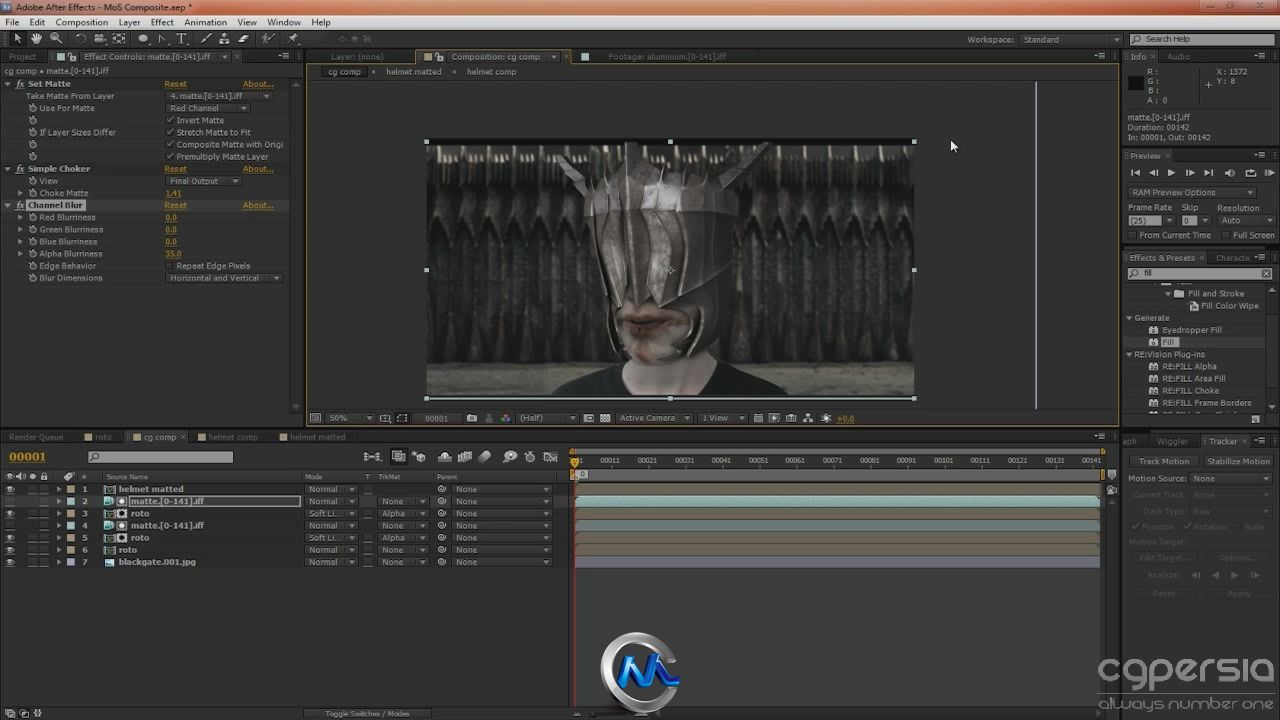Click Toggle Switches / Modes button
Image resolution: width=1280 pixels, height=720 pixels.
point(368,713)
